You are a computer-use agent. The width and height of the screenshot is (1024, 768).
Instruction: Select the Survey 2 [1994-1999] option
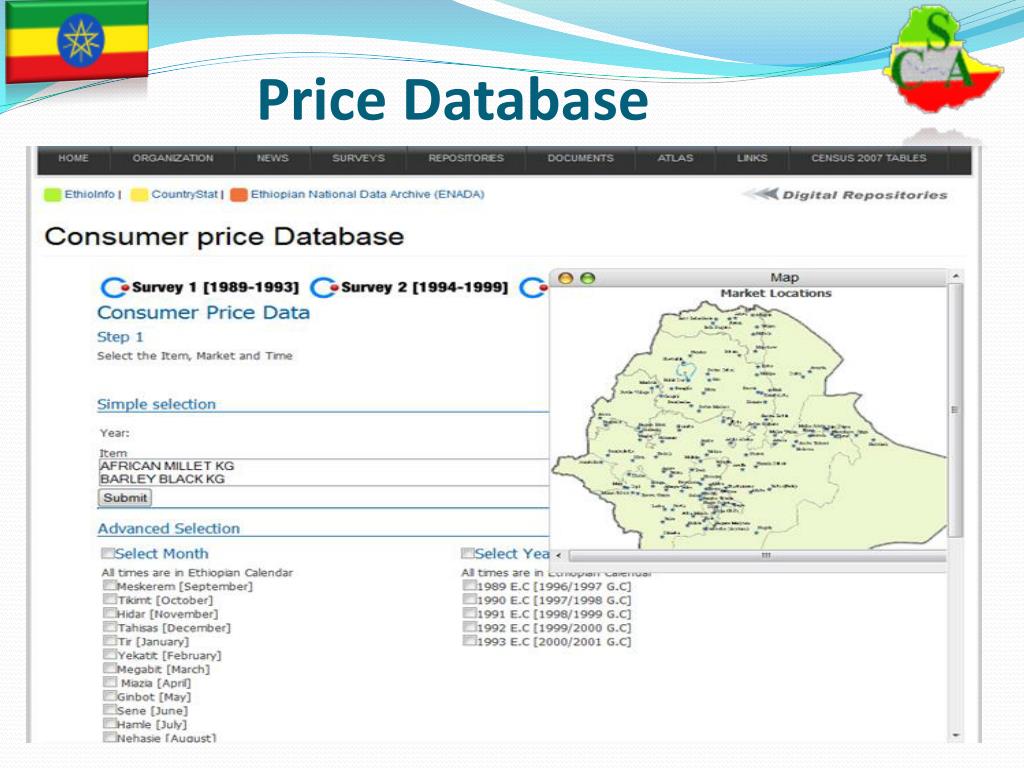409,287
